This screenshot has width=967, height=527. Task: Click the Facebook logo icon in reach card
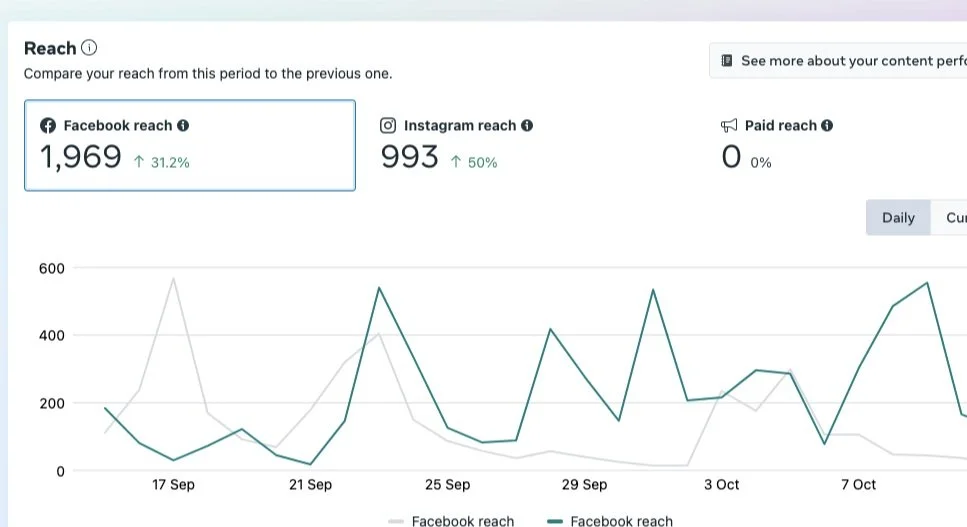pyautogui.click(x=47, y=126)
